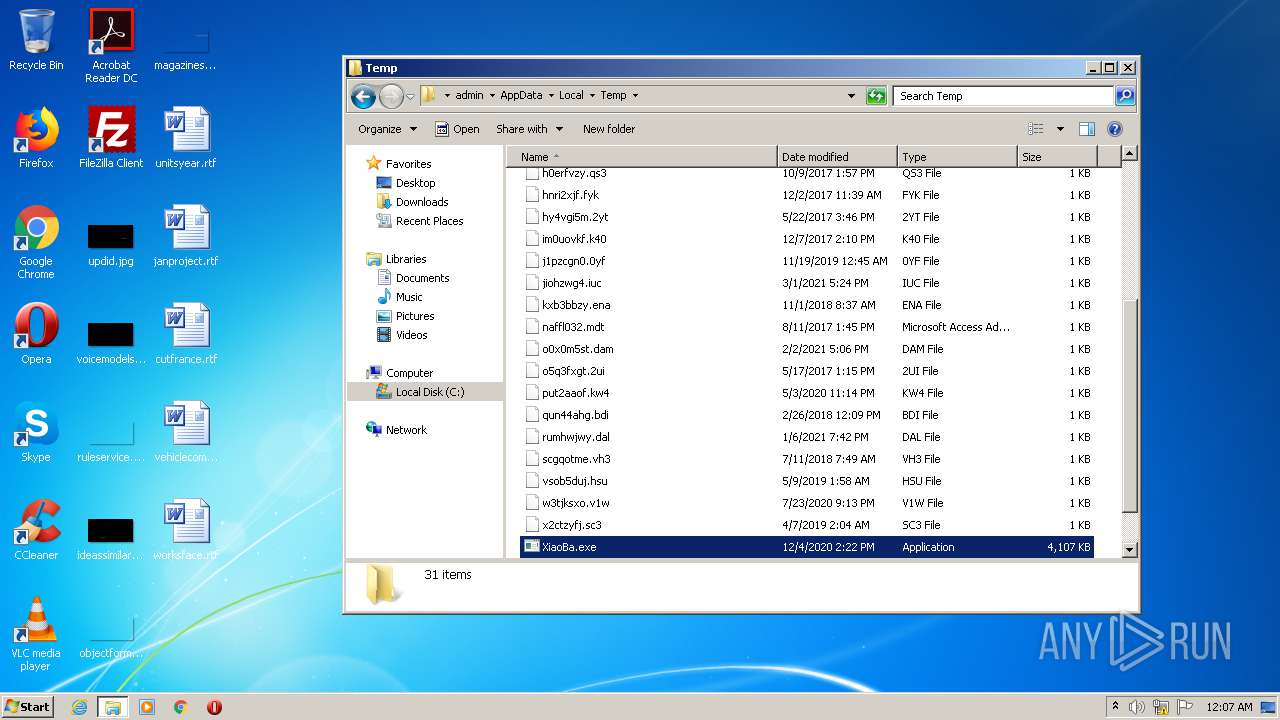Open recent pages dropdown near Forward button

click(x=410, y=97)
